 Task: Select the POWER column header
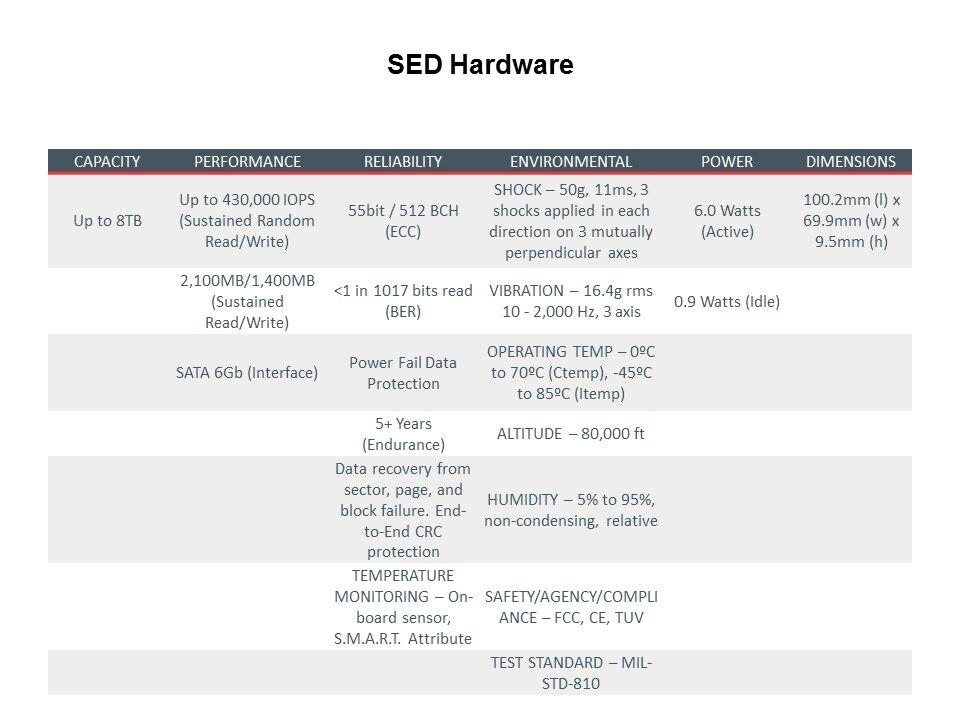pyautogui.click(x=727, y=161)
